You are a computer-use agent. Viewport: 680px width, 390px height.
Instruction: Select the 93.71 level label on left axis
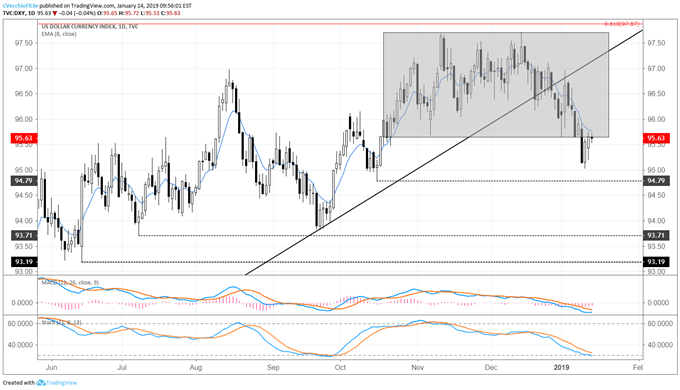(24, 236)
